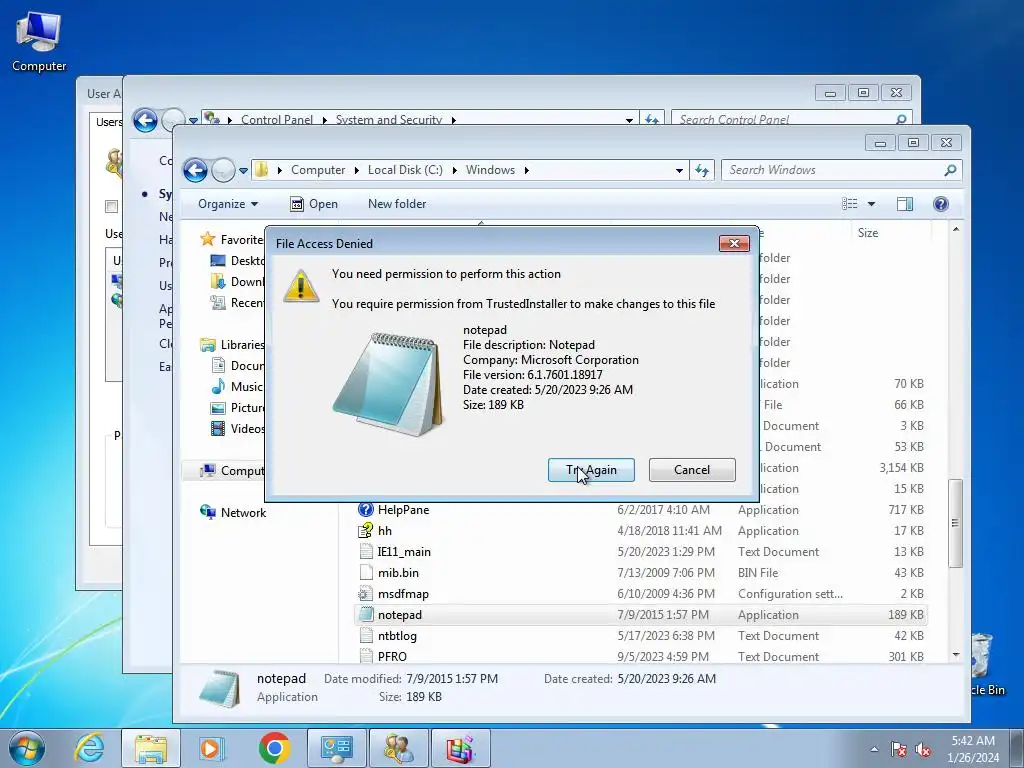Image resolution: width=1024 pixels, height=768 pixels.
Task: Switch to User Accounts taskbar button
Action: point(398,748)
